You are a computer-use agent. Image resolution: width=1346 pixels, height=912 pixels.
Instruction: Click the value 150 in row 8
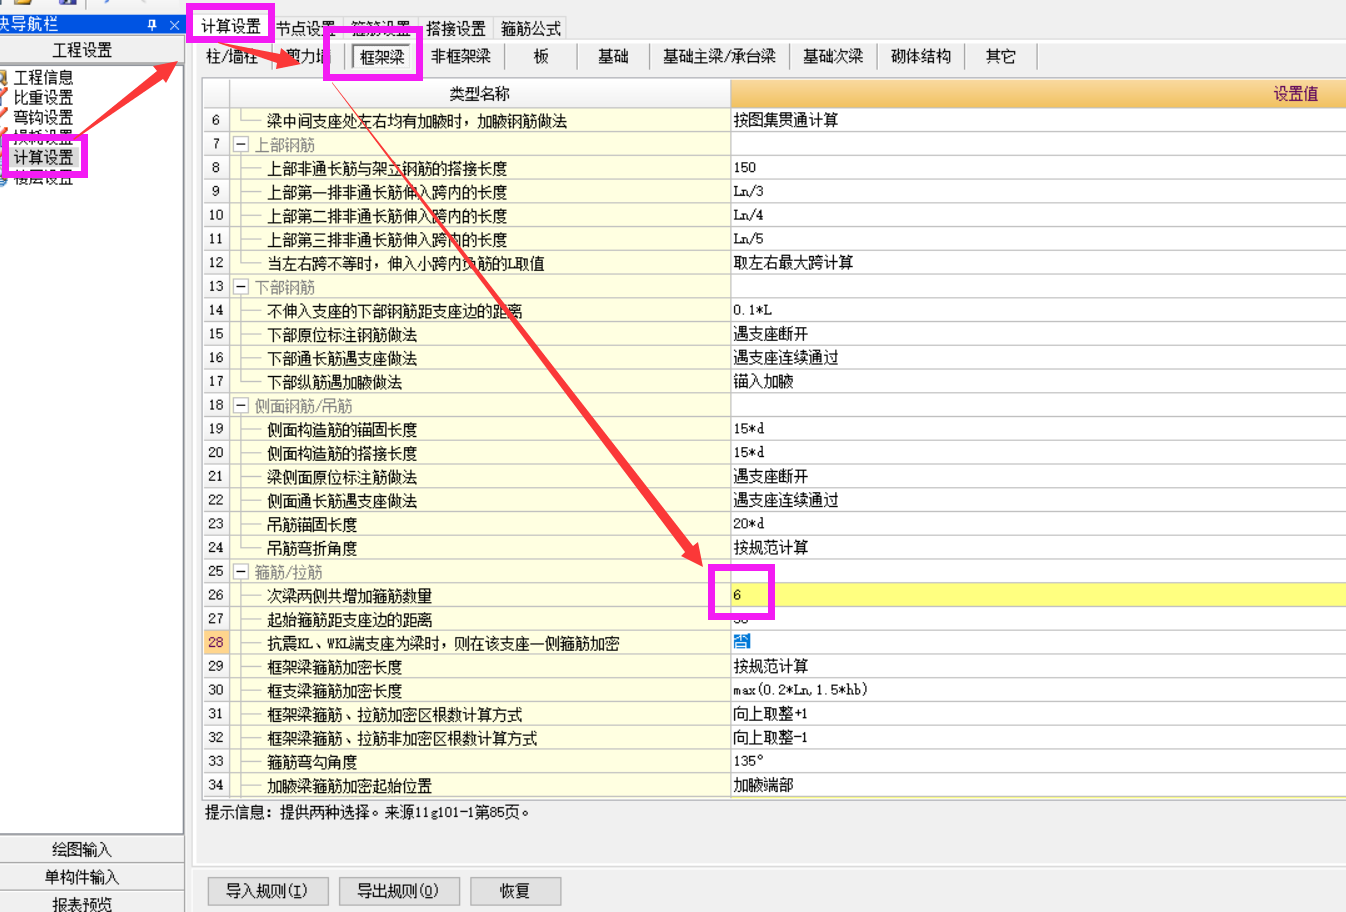click(745, 167)
